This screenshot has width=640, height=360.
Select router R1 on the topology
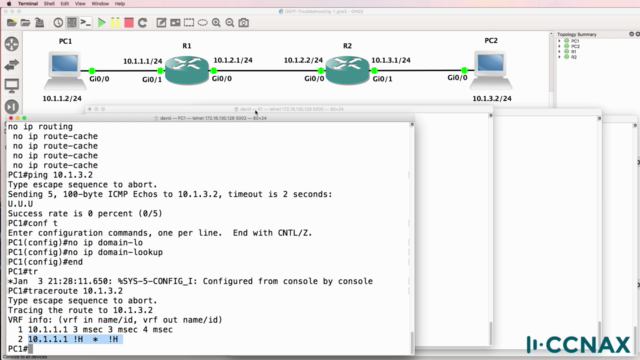(187, 70)
